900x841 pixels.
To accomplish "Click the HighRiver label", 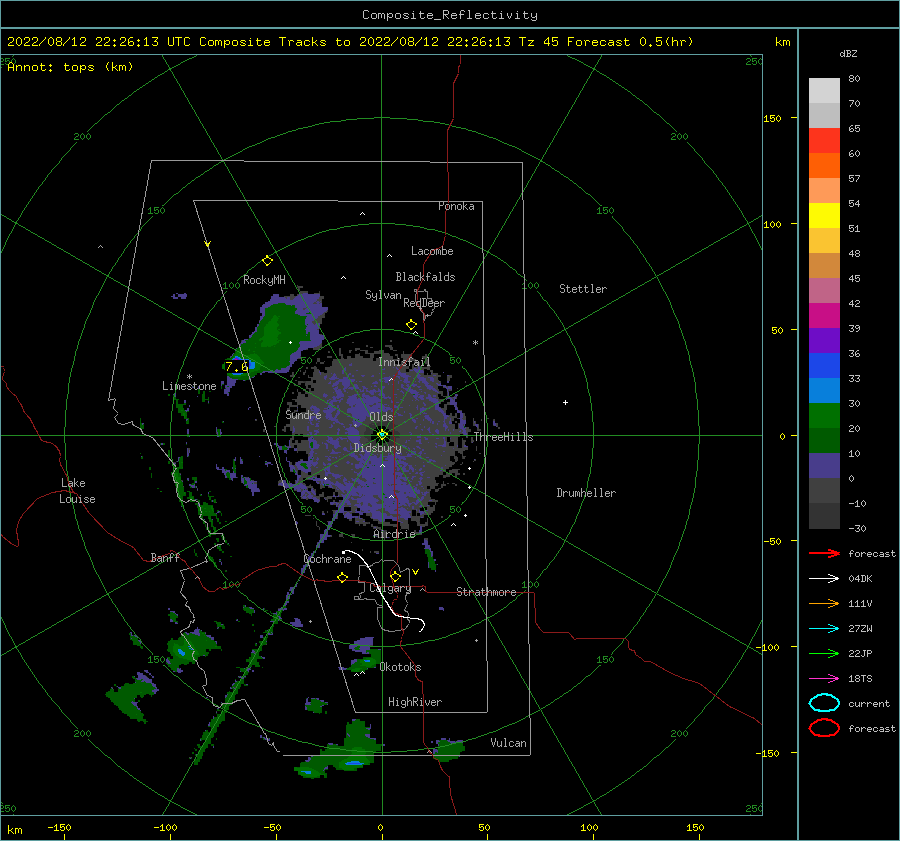I will [x=415, y=702].
